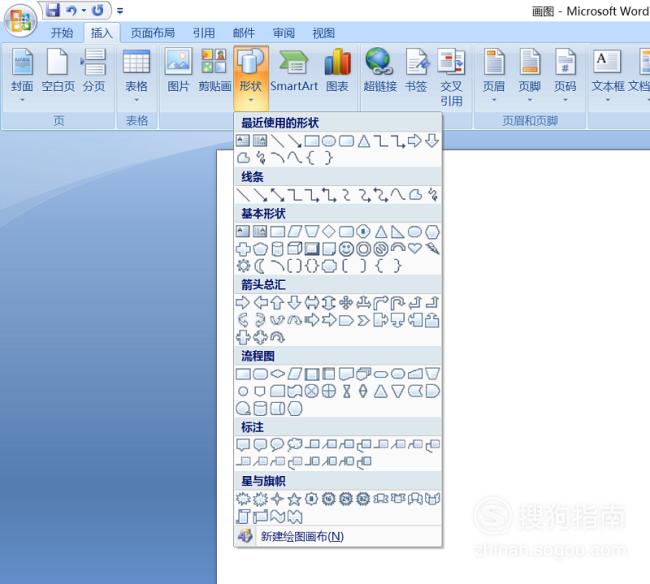Choose the right brace basic shape

pyautogui.click(x=397, y=266)
